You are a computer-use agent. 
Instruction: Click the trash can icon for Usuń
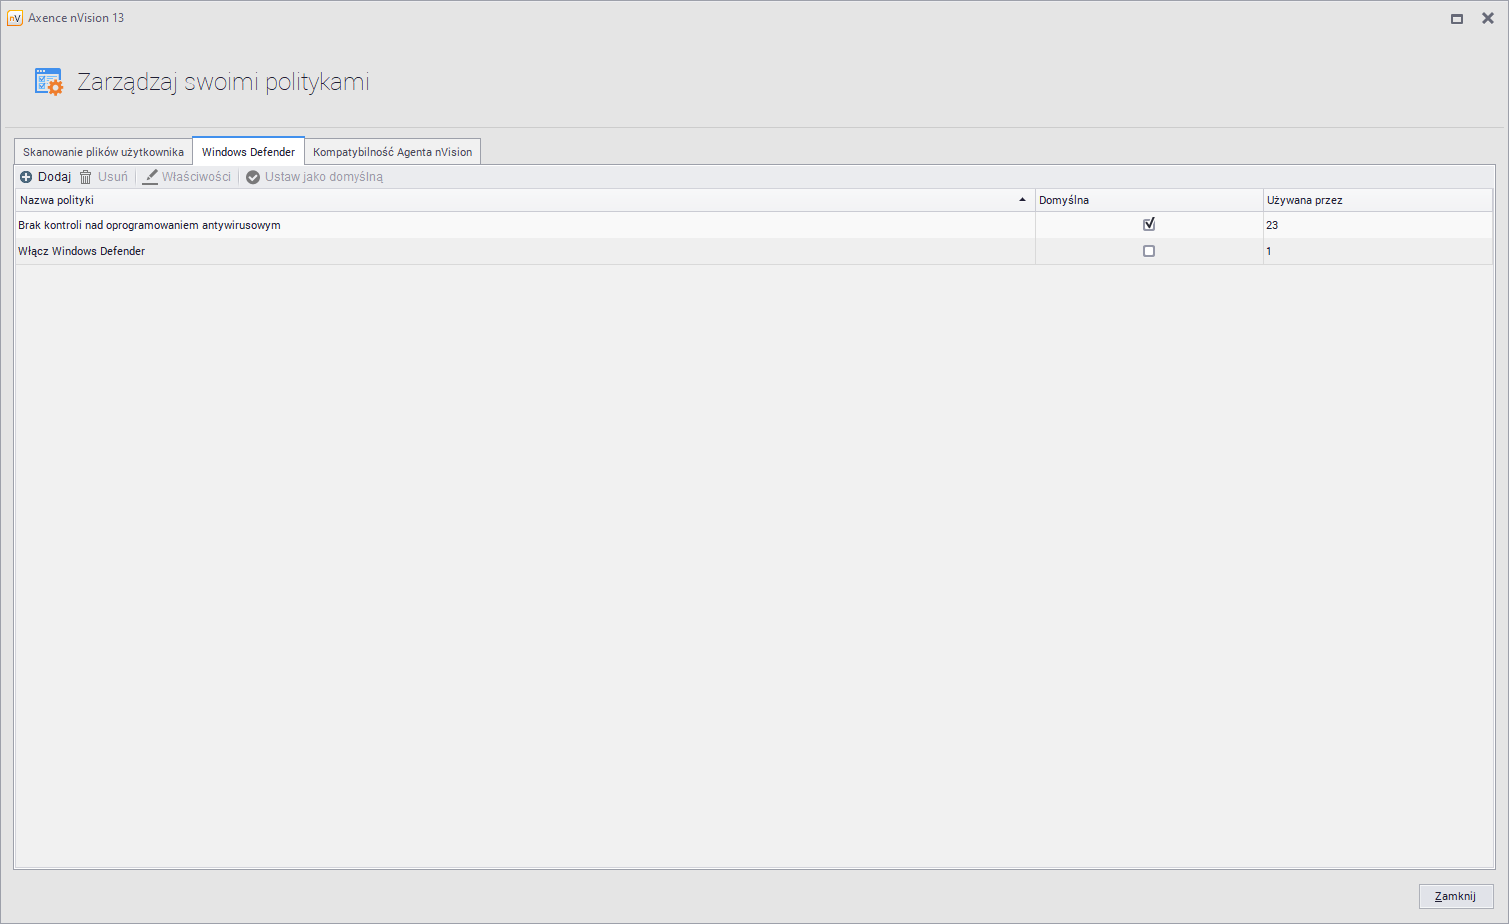86,177
